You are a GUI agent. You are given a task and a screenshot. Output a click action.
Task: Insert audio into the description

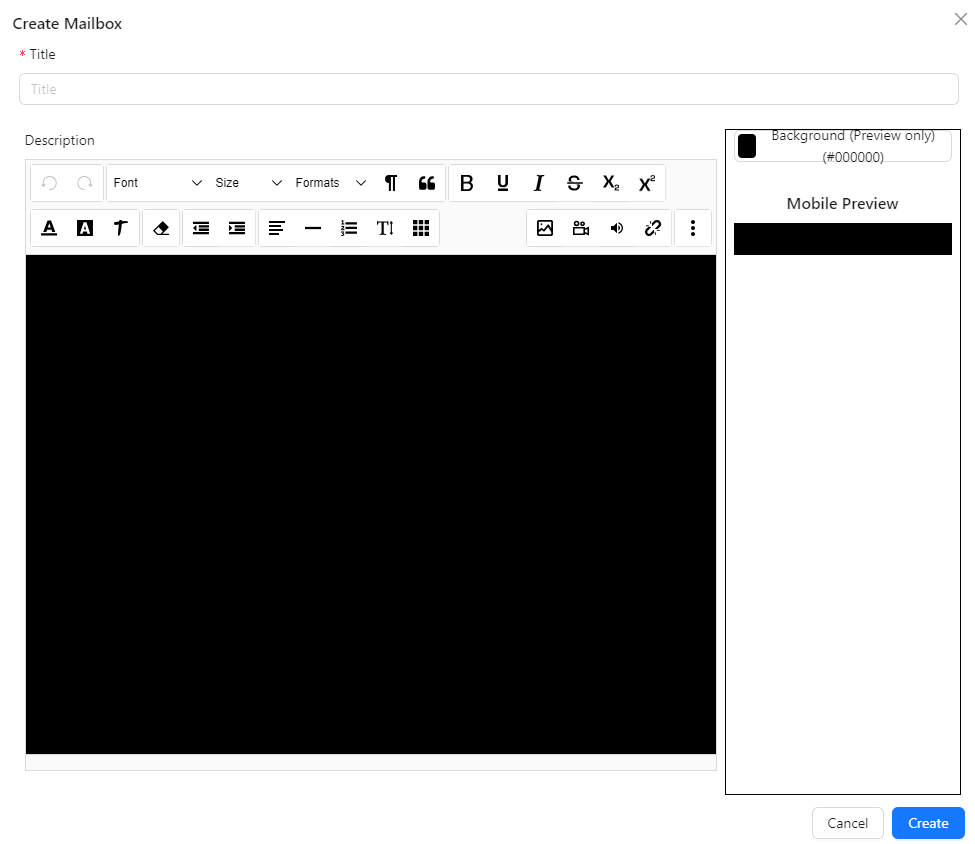click(617, 228)
